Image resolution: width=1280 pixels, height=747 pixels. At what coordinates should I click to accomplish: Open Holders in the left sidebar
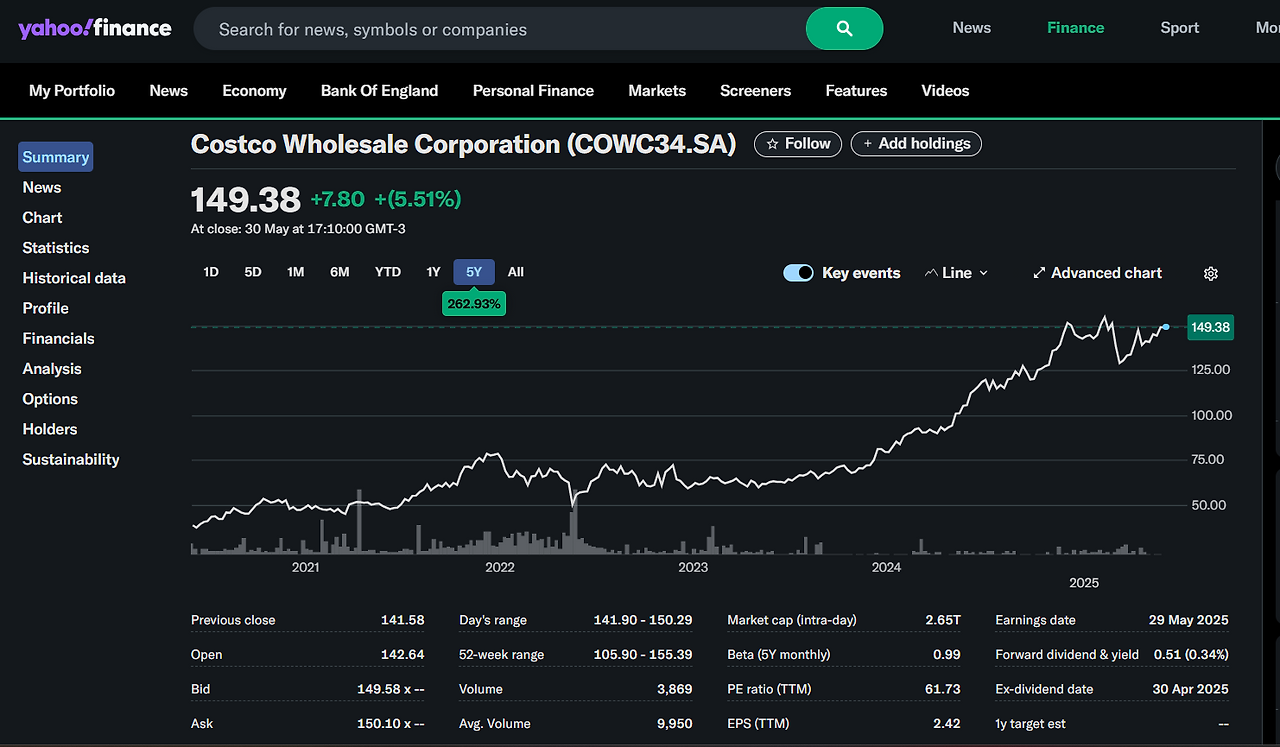[50, 429]
